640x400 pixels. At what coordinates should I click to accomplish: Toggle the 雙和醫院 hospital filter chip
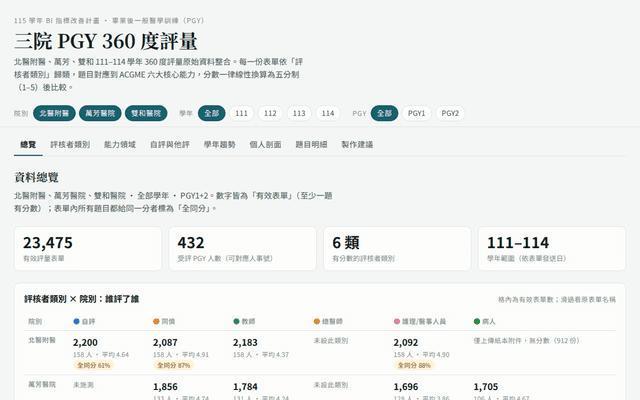(146, 113)
